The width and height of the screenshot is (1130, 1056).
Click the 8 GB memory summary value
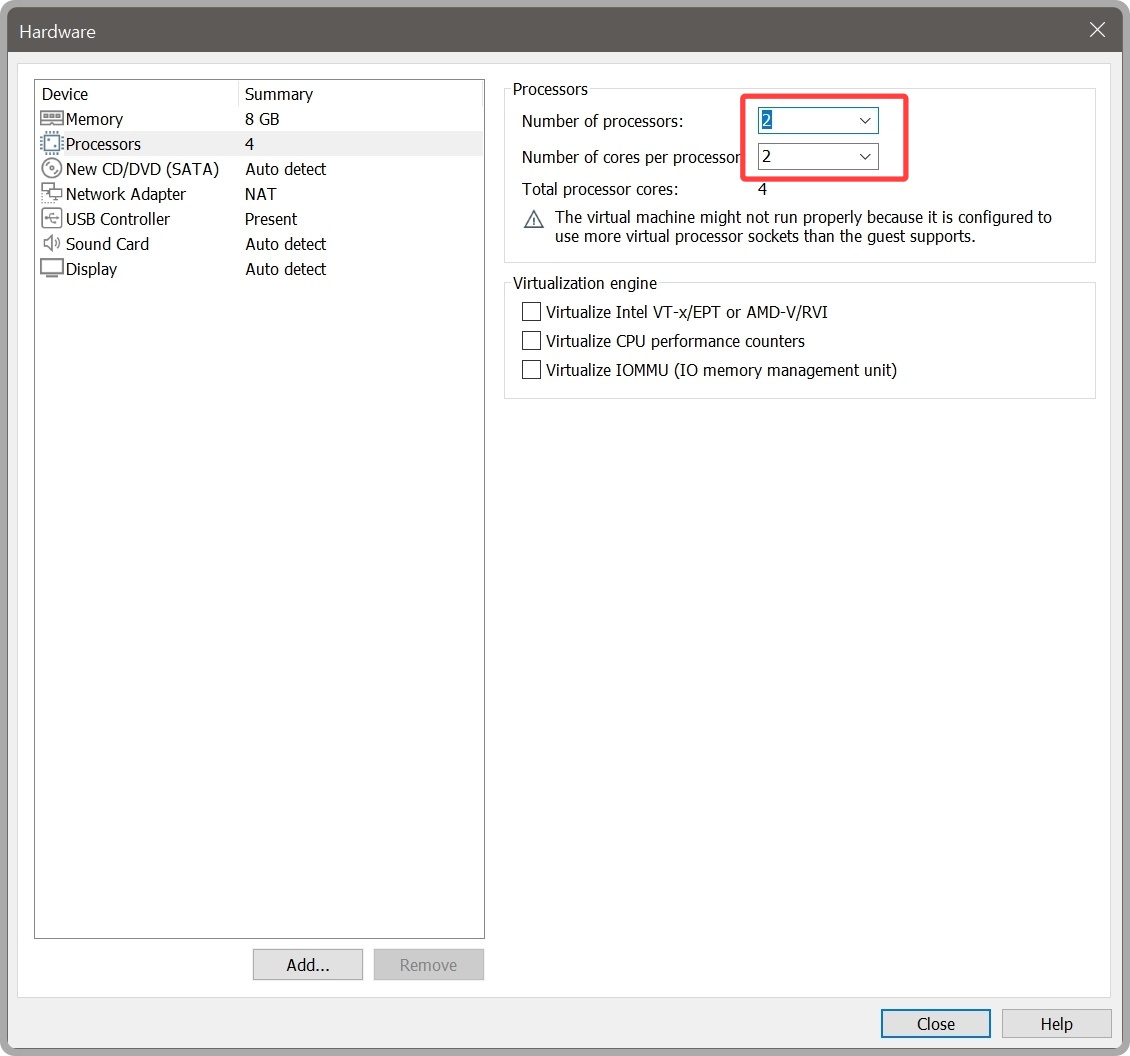[x=262, y=119]
